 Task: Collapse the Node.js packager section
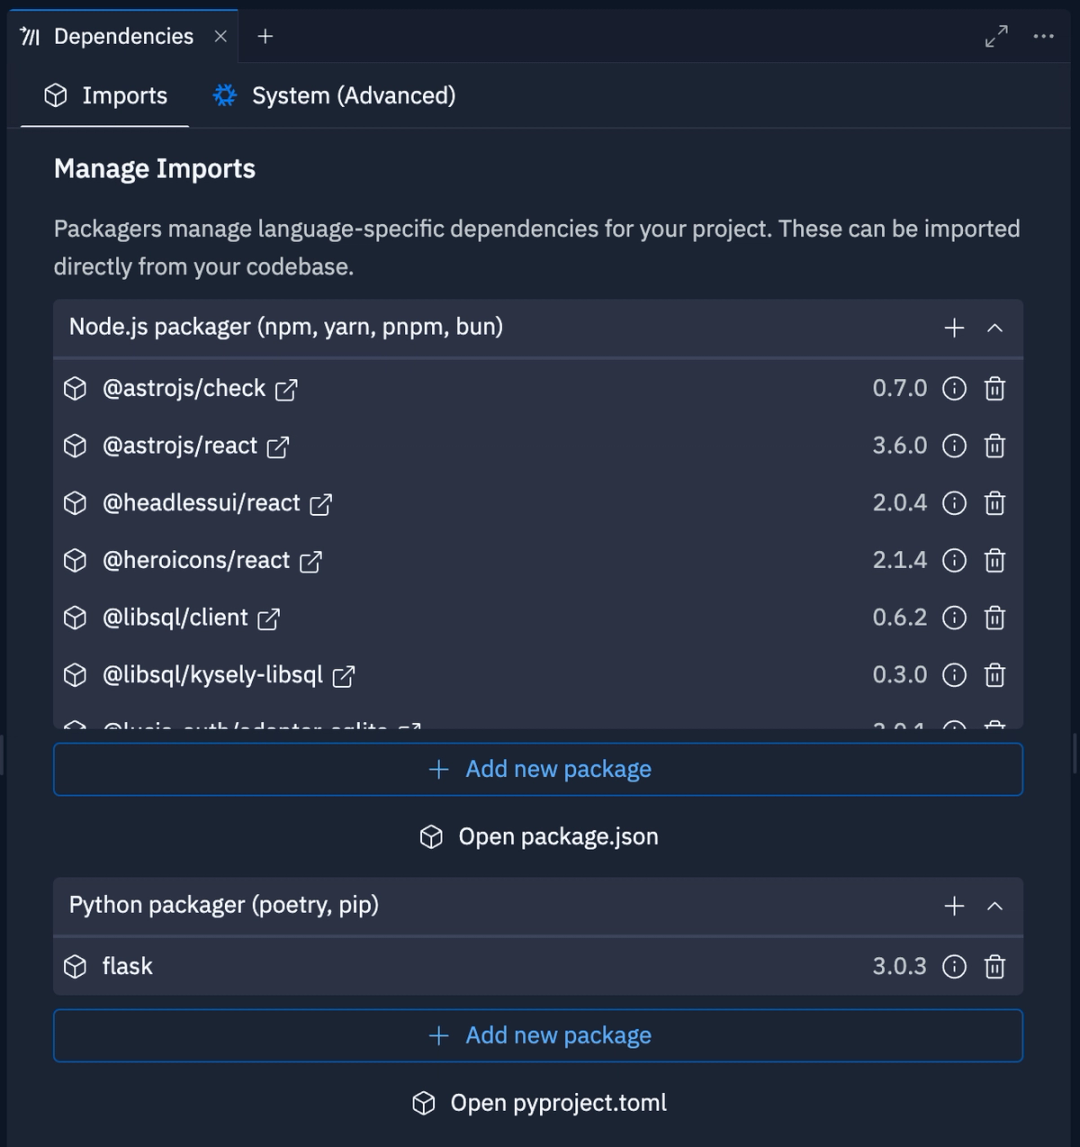(x=994, y=327)
